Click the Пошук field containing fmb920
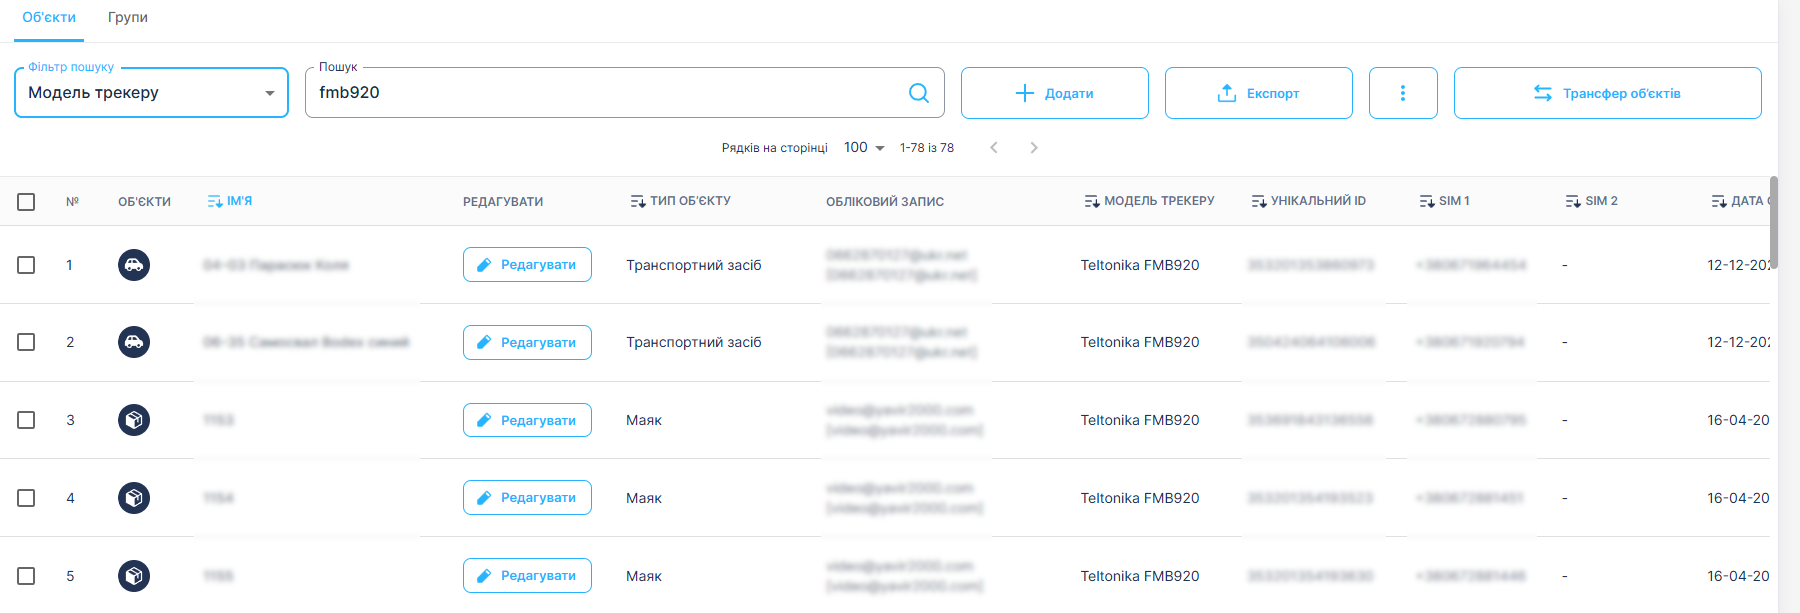Viewport: 1800px width, 613px height. coord(625,93)
